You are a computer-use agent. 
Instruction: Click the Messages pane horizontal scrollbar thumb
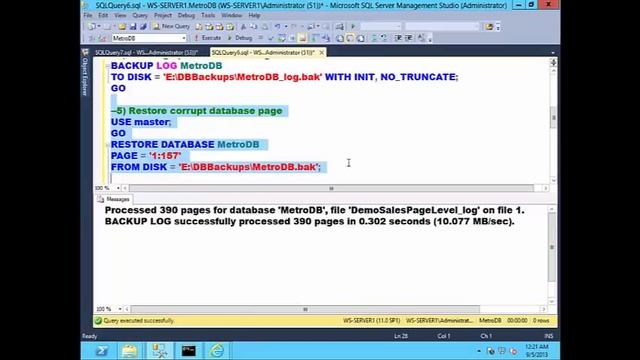(x=305, y=309)
